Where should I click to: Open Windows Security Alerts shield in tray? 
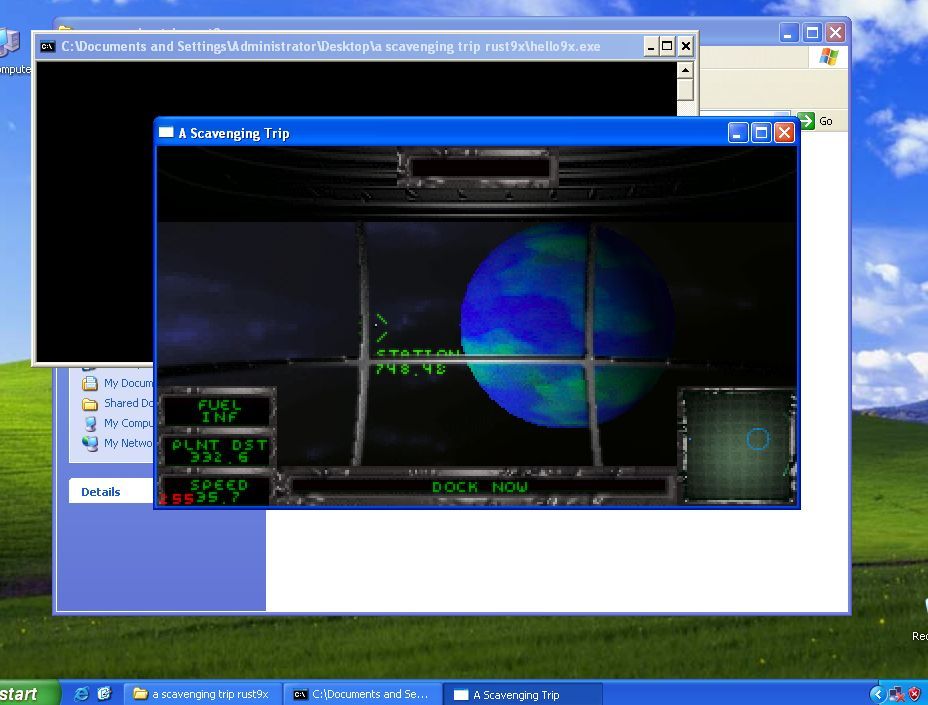pos(912,694)
